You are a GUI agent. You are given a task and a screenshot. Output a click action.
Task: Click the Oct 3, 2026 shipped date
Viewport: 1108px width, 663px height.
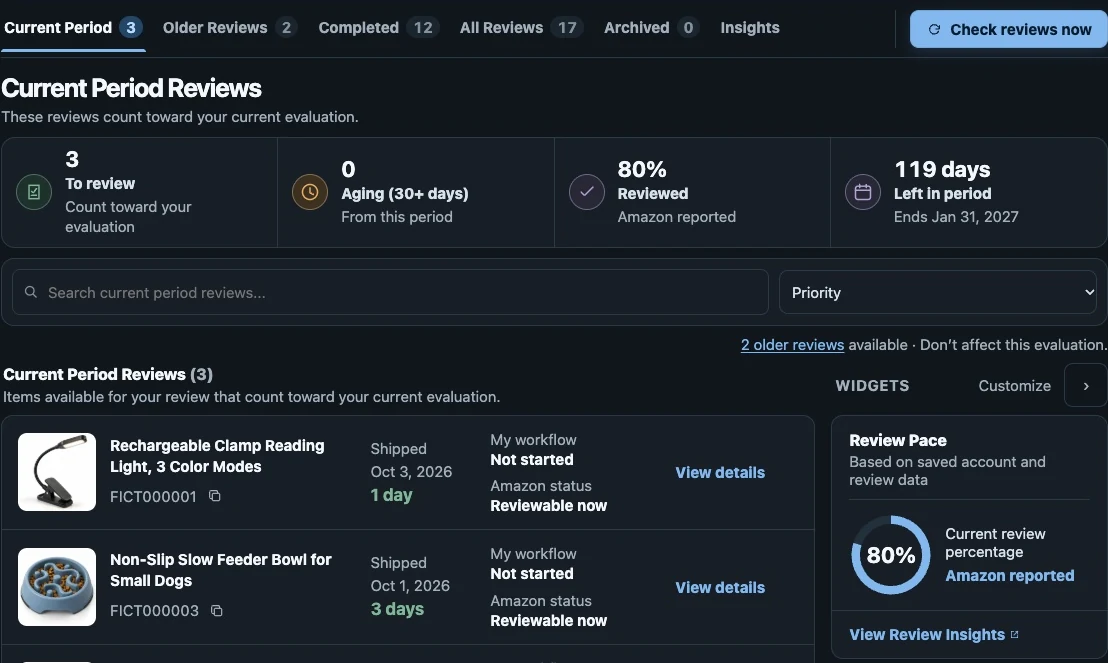(x=411, y=471)
